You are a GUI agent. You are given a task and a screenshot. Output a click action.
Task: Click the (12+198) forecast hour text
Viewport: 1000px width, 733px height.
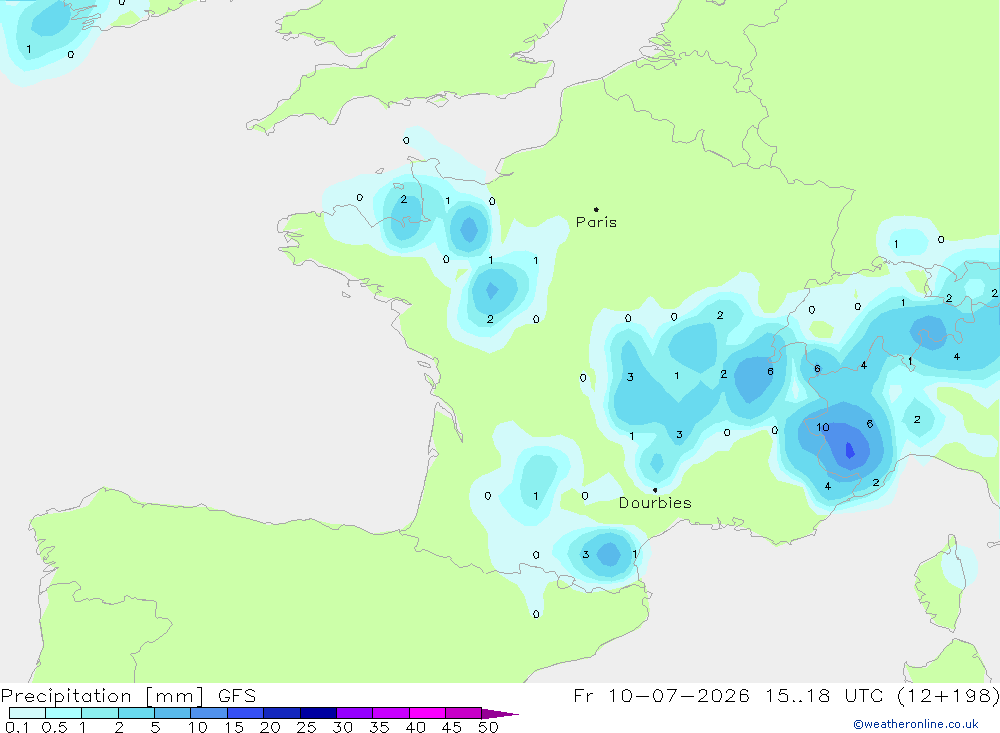pos(948,695)
